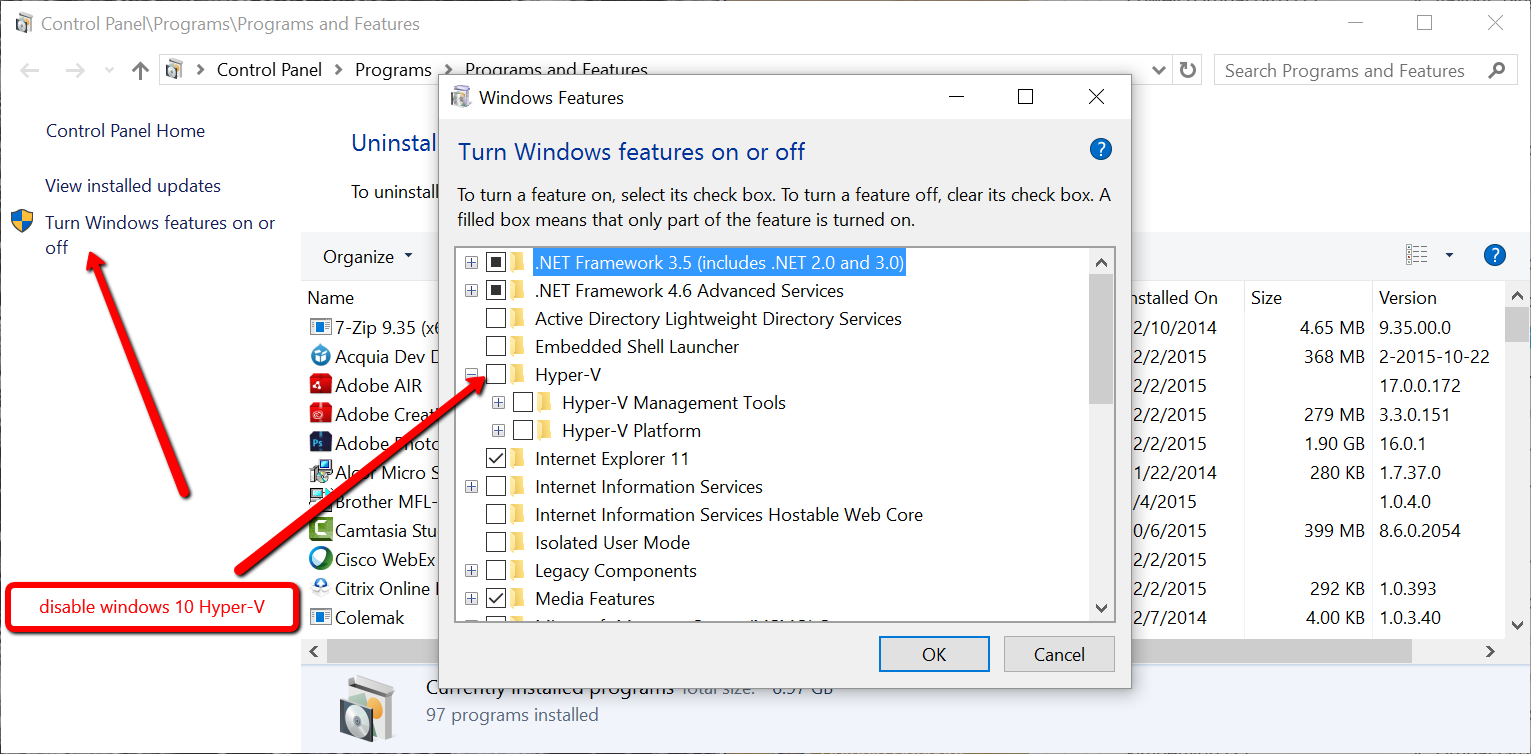Image resolution: width=1531 pixels, height=754 pixels.
Task: Expand Legacy Components node
Action: pyautogui.click(x=471, y=571)
